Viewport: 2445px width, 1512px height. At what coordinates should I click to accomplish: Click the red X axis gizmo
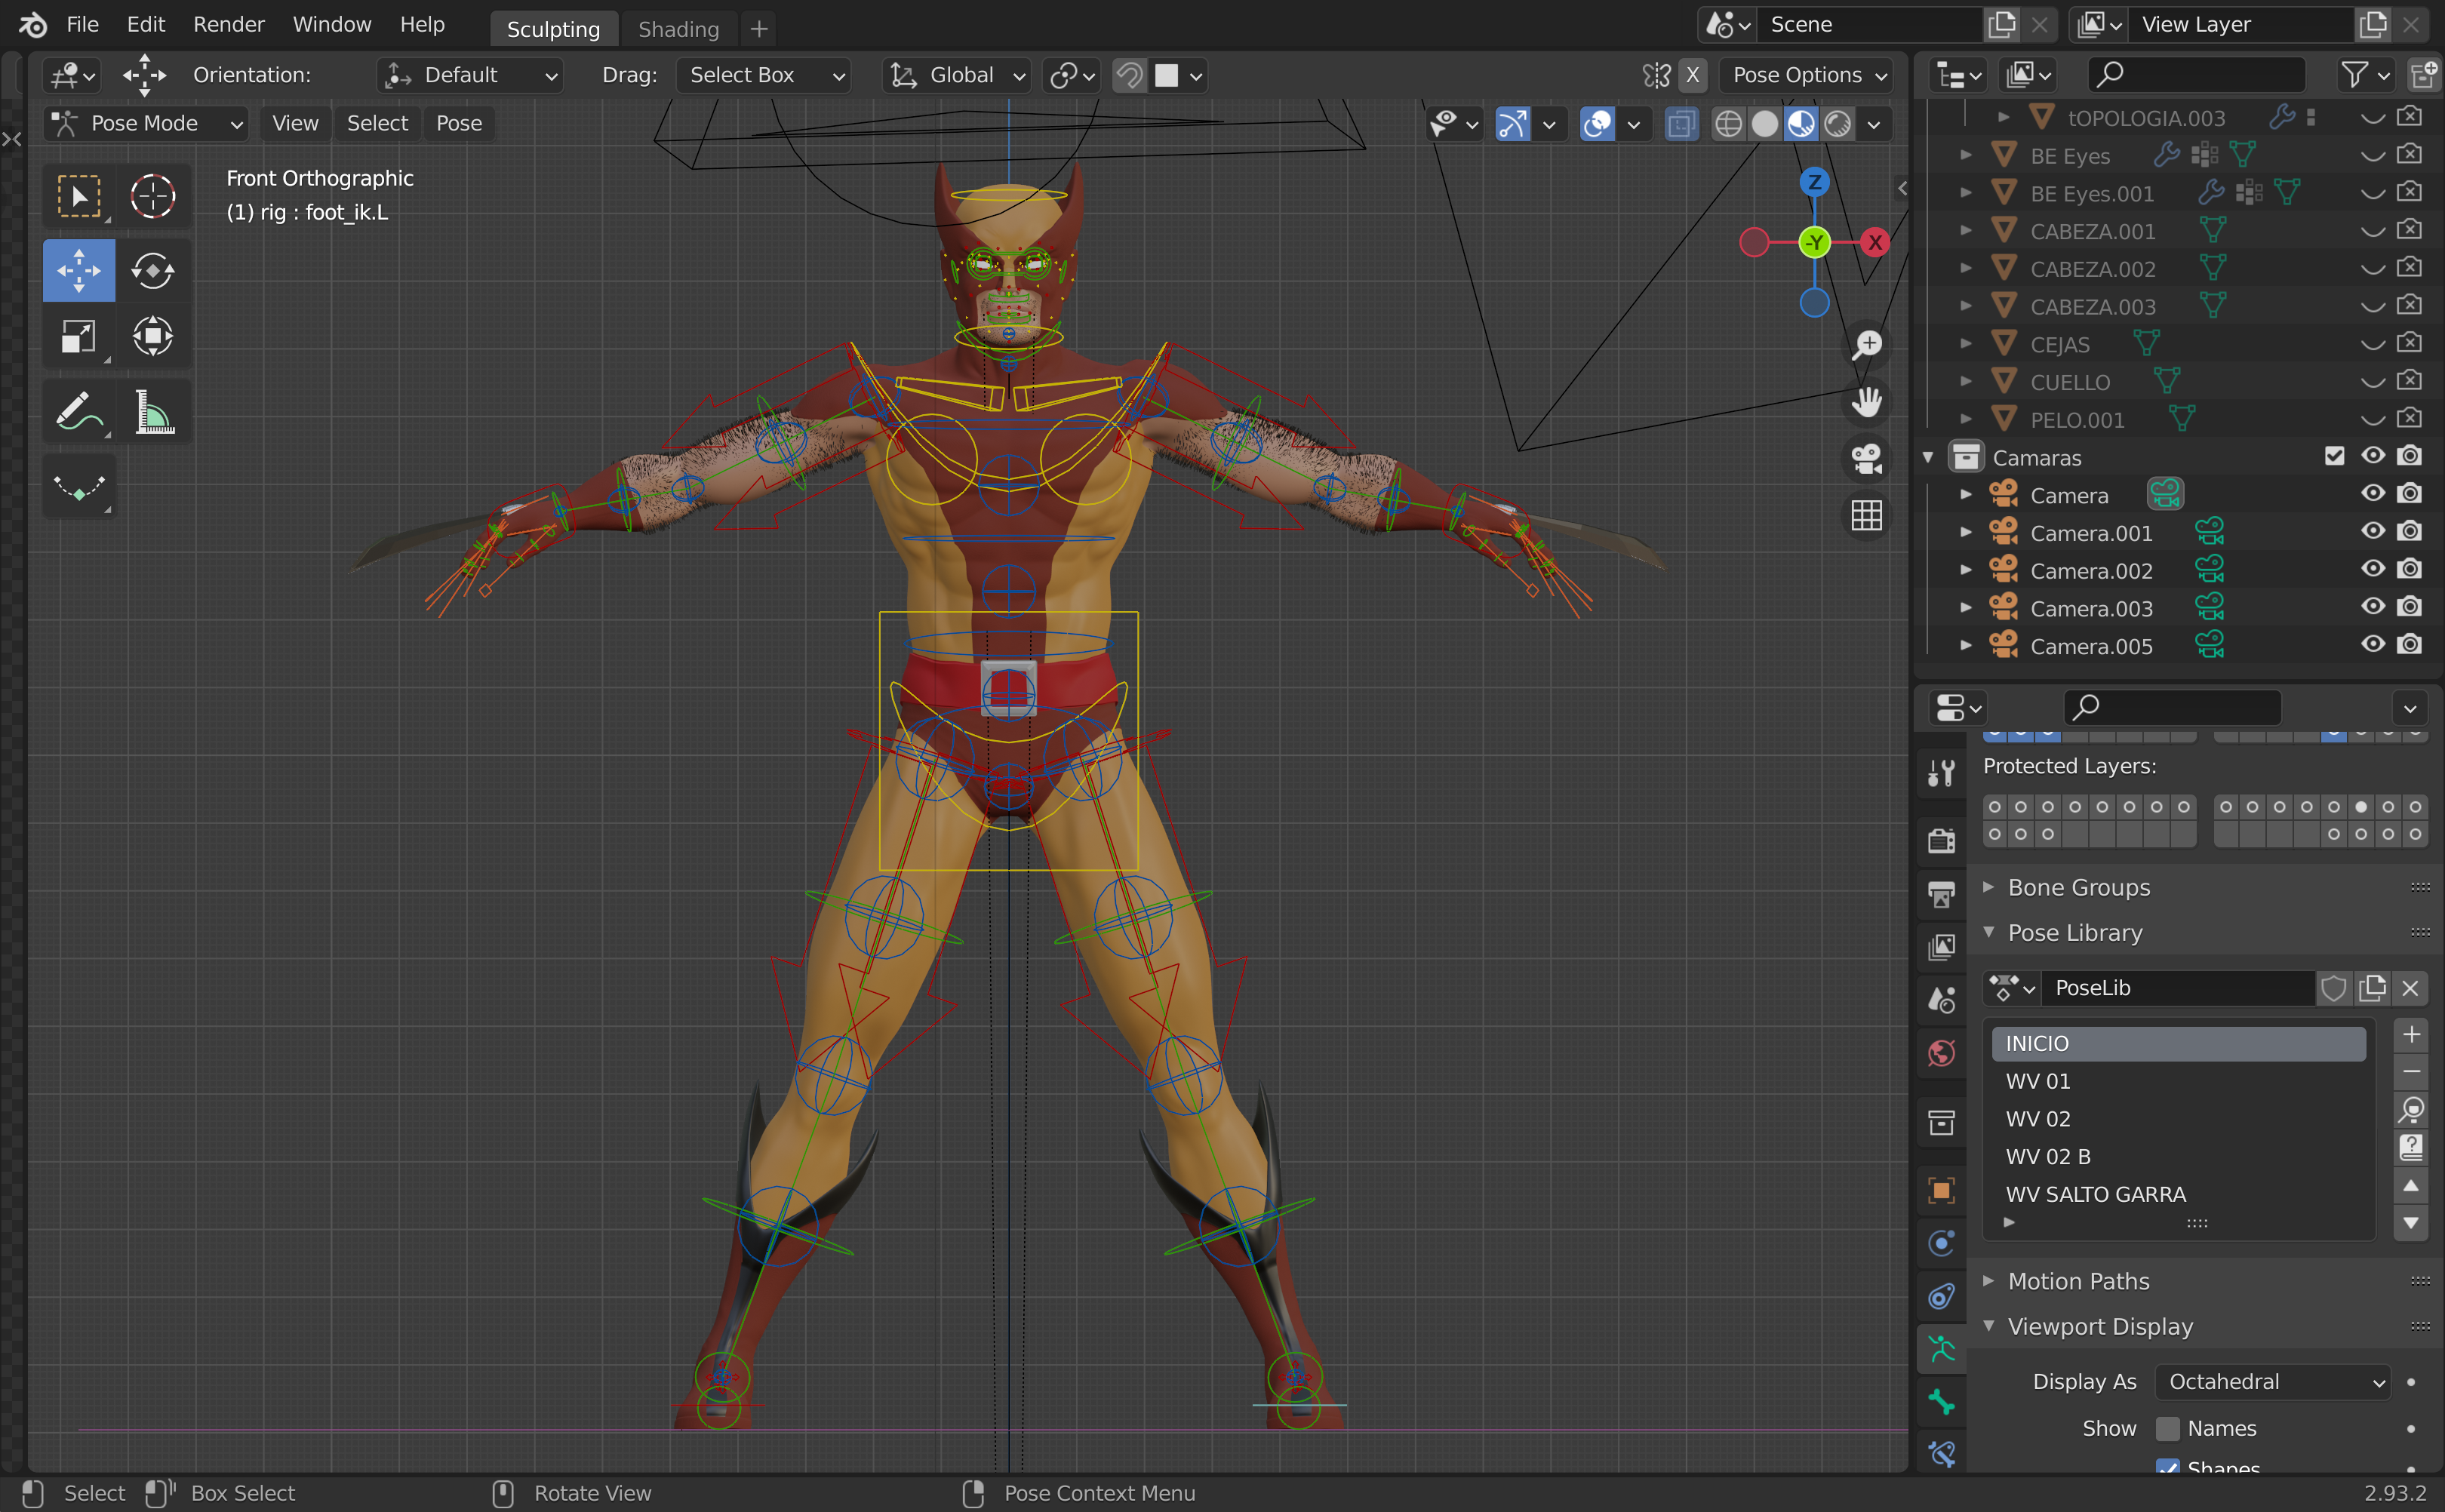[x=1874, y=242]
